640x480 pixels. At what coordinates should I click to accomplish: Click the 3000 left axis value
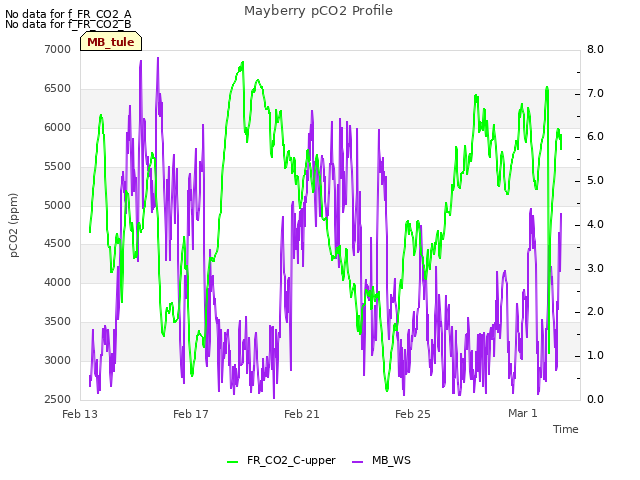pyautogui.click(x=58, y=360)
